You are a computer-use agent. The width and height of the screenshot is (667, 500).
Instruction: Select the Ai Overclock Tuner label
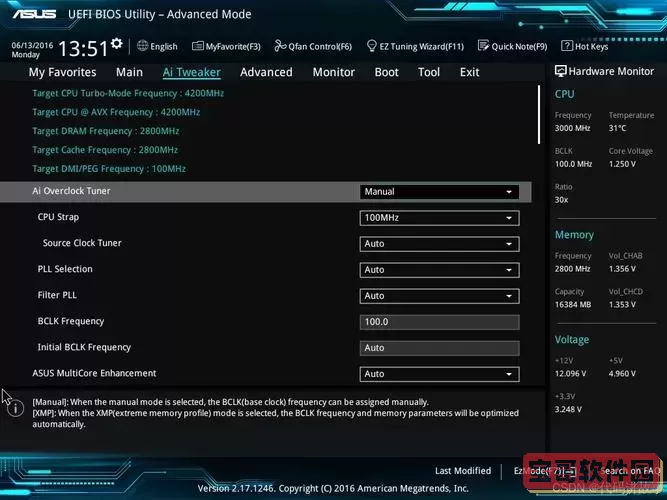pyautogui.click(x=71, y=191)
